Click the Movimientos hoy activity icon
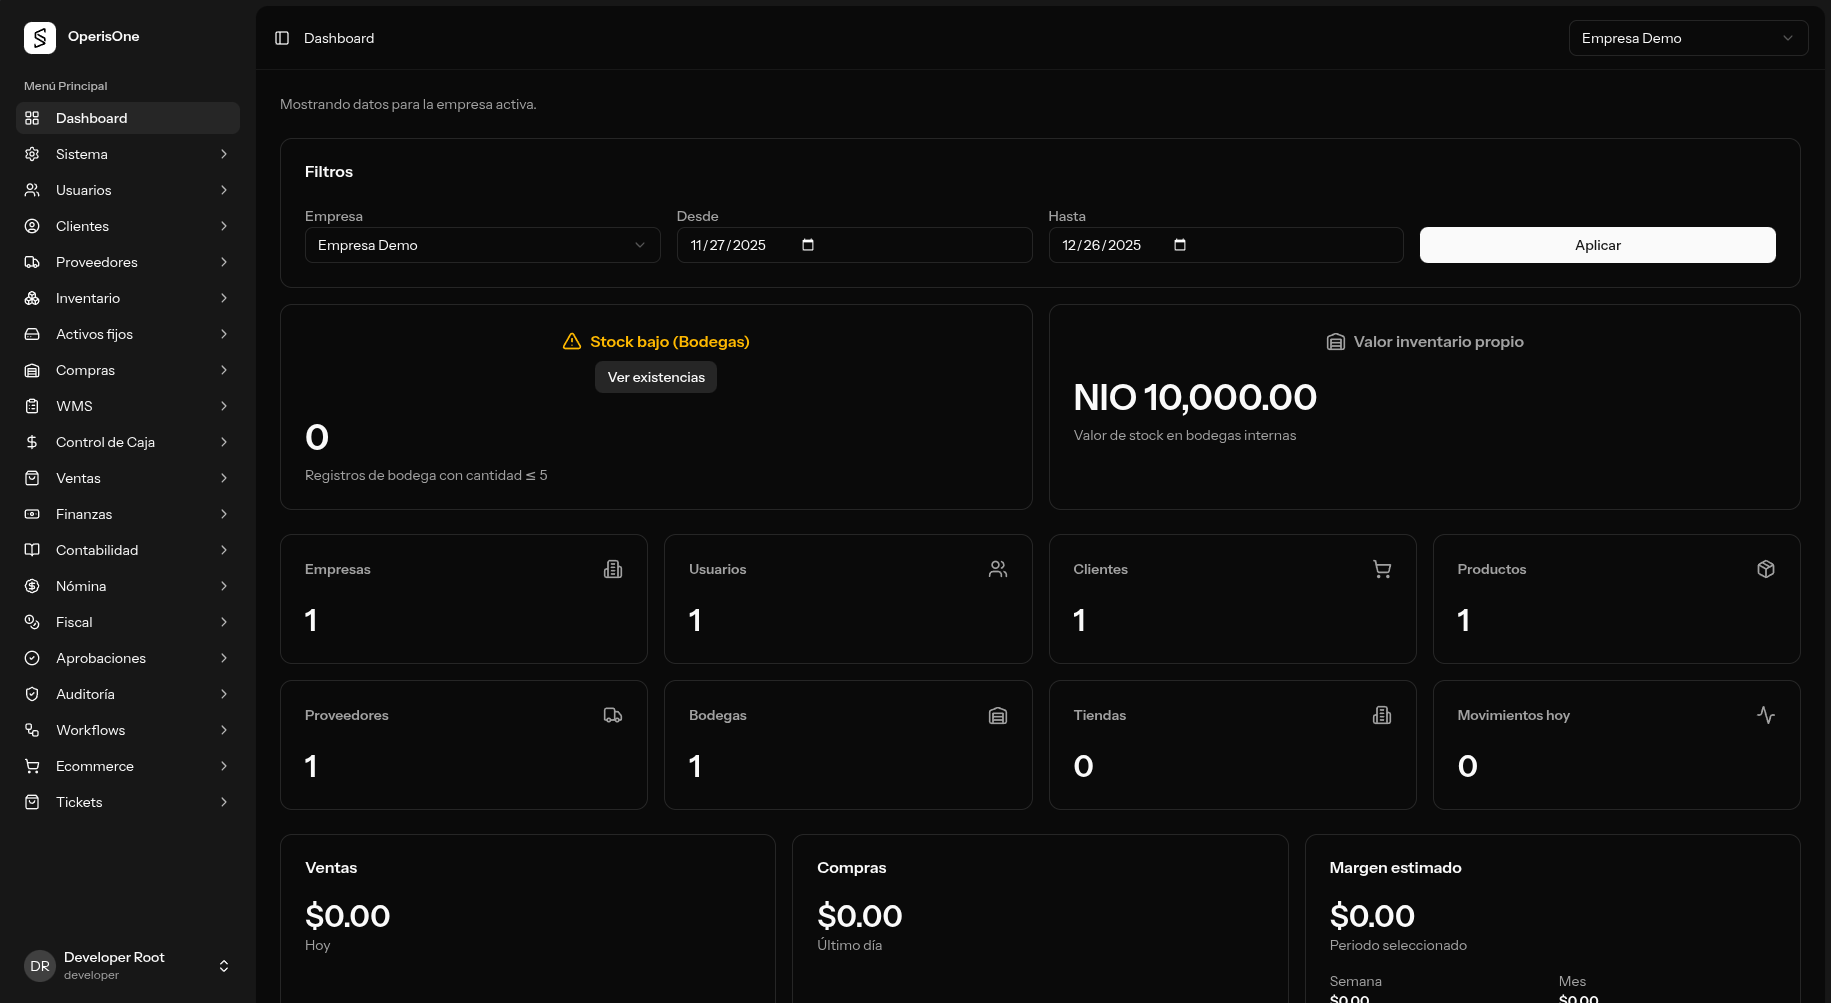Screen dimensions: 1831x1003 click(1765, 715)
